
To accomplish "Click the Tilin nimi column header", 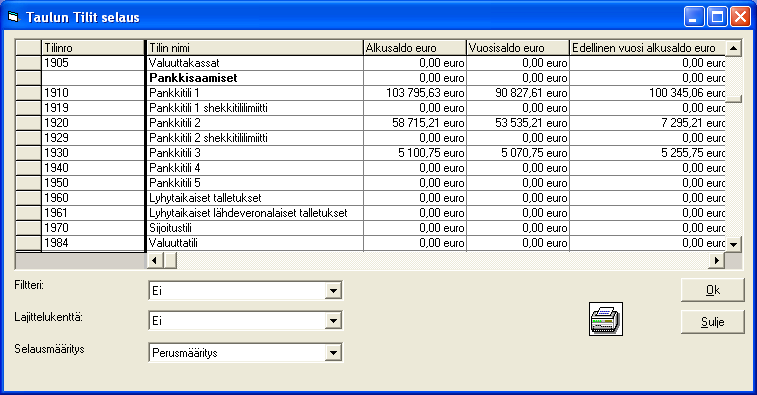I will pyautogui.click(x=254, y=48).
